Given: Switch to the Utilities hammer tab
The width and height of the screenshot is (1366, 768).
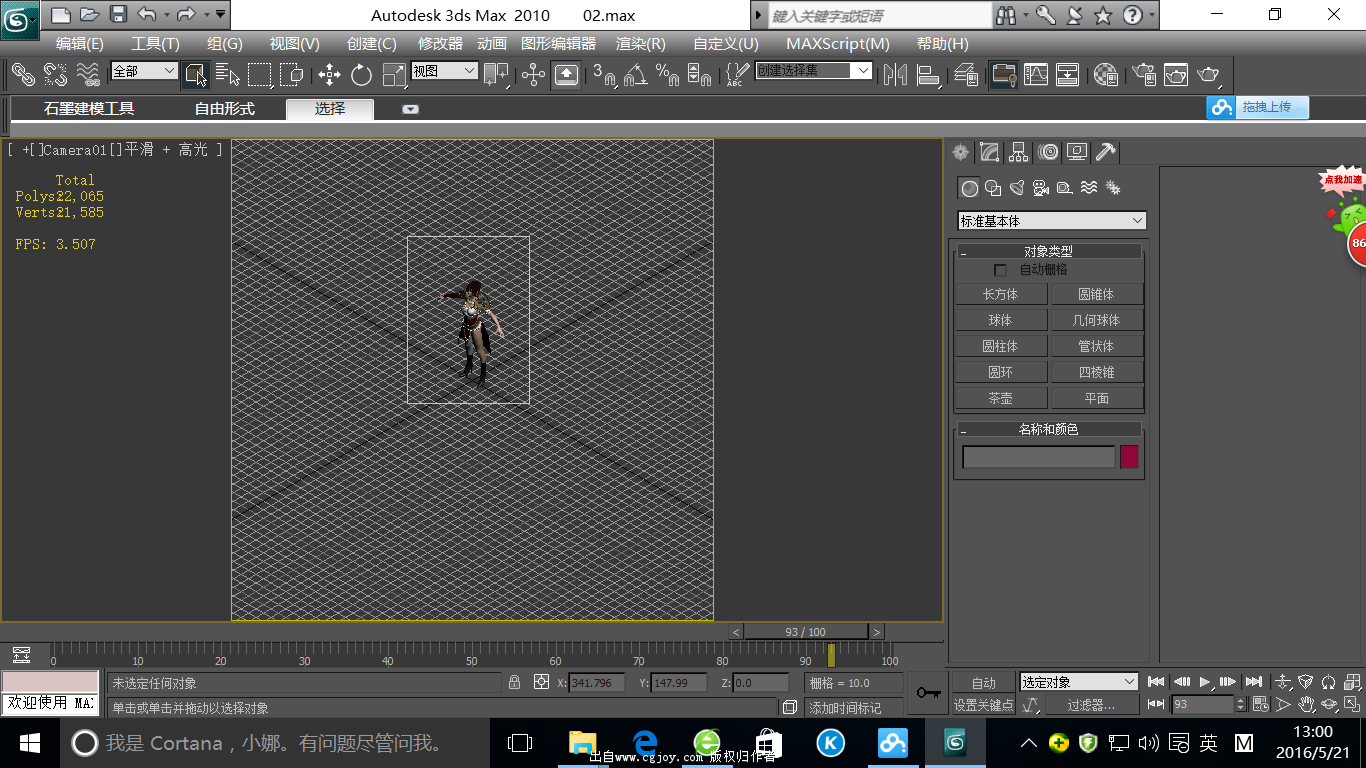Looking at the screenshot, I should click(x=1106, y=152).
